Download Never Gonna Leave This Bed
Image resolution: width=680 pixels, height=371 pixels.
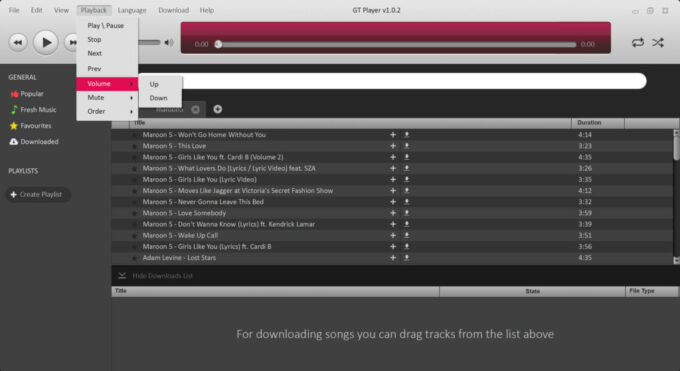407,202
